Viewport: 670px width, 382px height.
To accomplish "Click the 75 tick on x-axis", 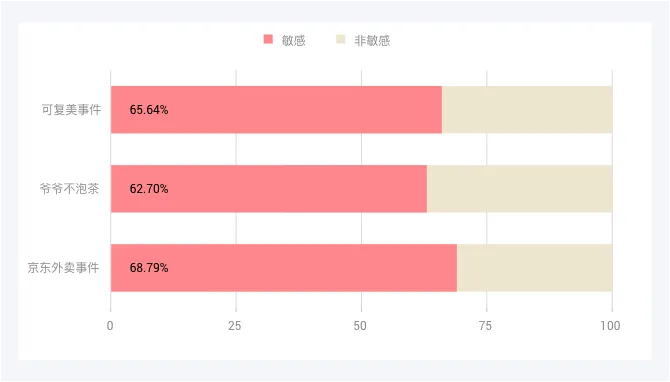I will tap(485, 326).
